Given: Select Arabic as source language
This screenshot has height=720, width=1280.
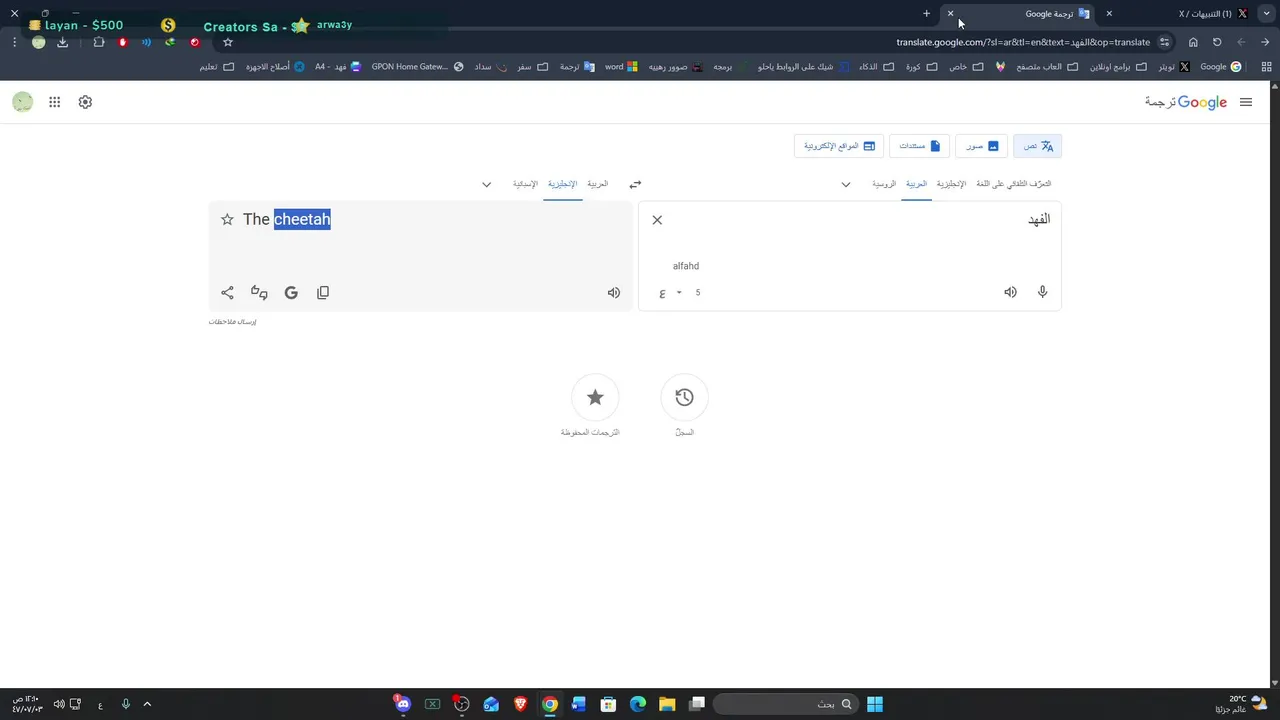Looking at the screenshot, I should 916,184.
